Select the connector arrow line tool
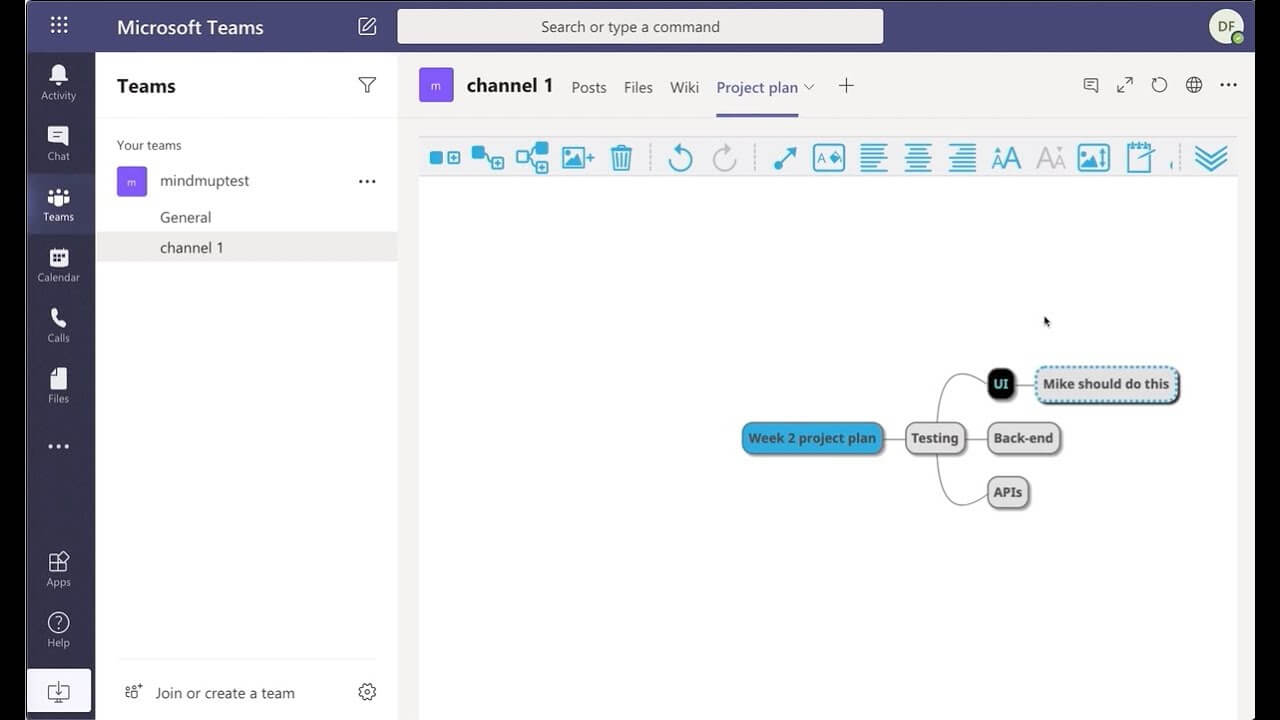The image size is (1280, 720). [785, 157]
